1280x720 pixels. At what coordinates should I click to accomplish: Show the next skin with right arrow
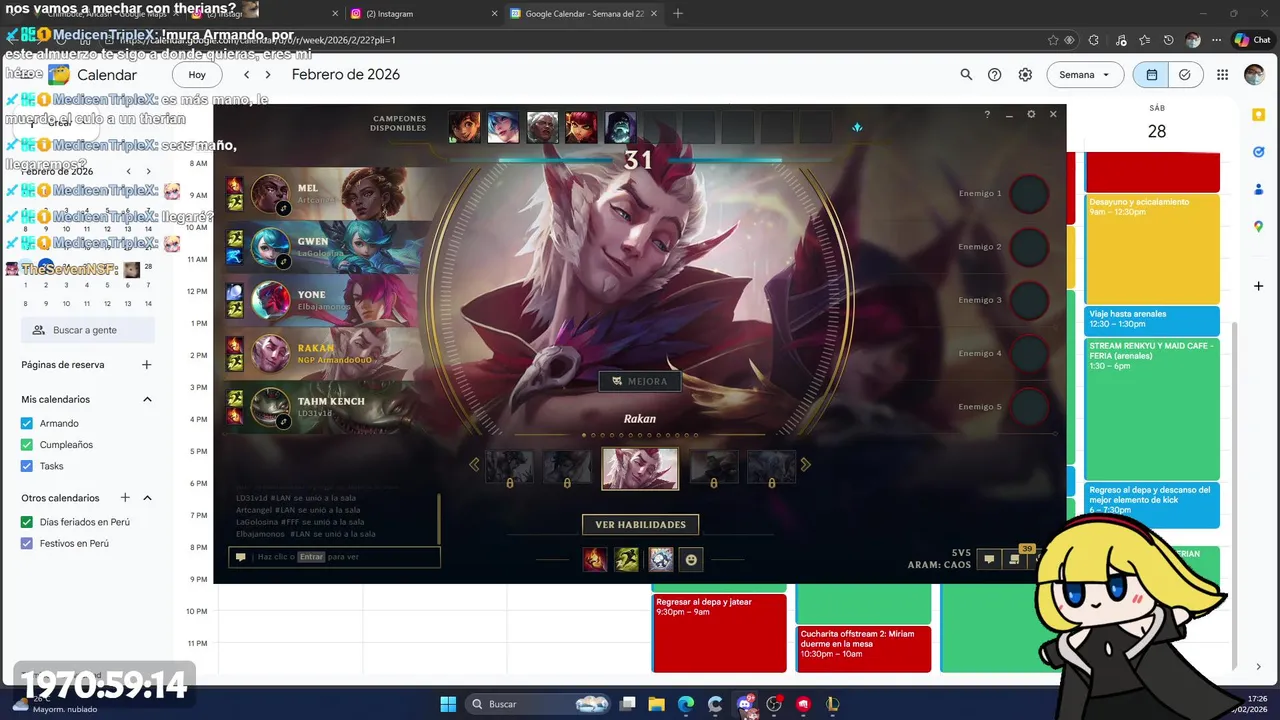click(x=806, y=464)
